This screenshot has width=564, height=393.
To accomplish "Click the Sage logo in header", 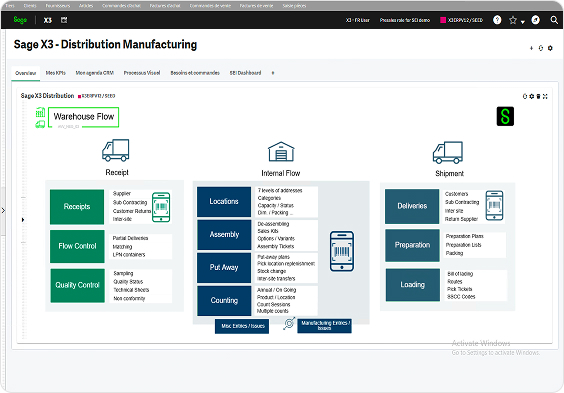I will pos(20,20).
